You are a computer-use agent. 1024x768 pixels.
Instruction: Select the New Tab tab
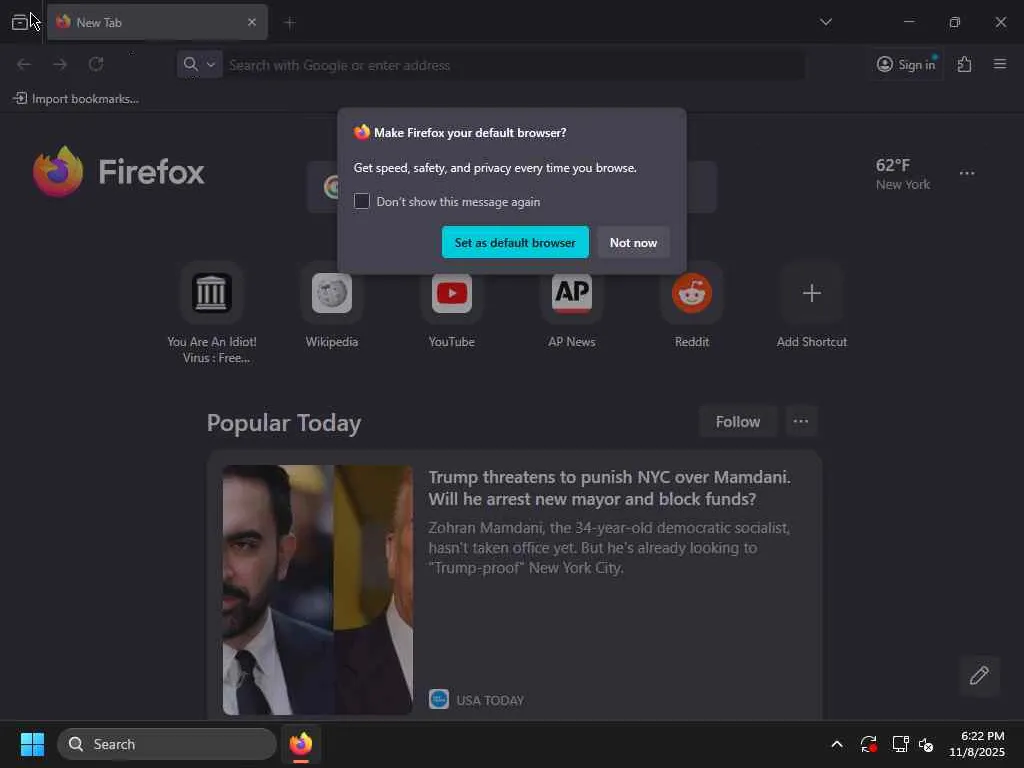click(x=157, y=22)
